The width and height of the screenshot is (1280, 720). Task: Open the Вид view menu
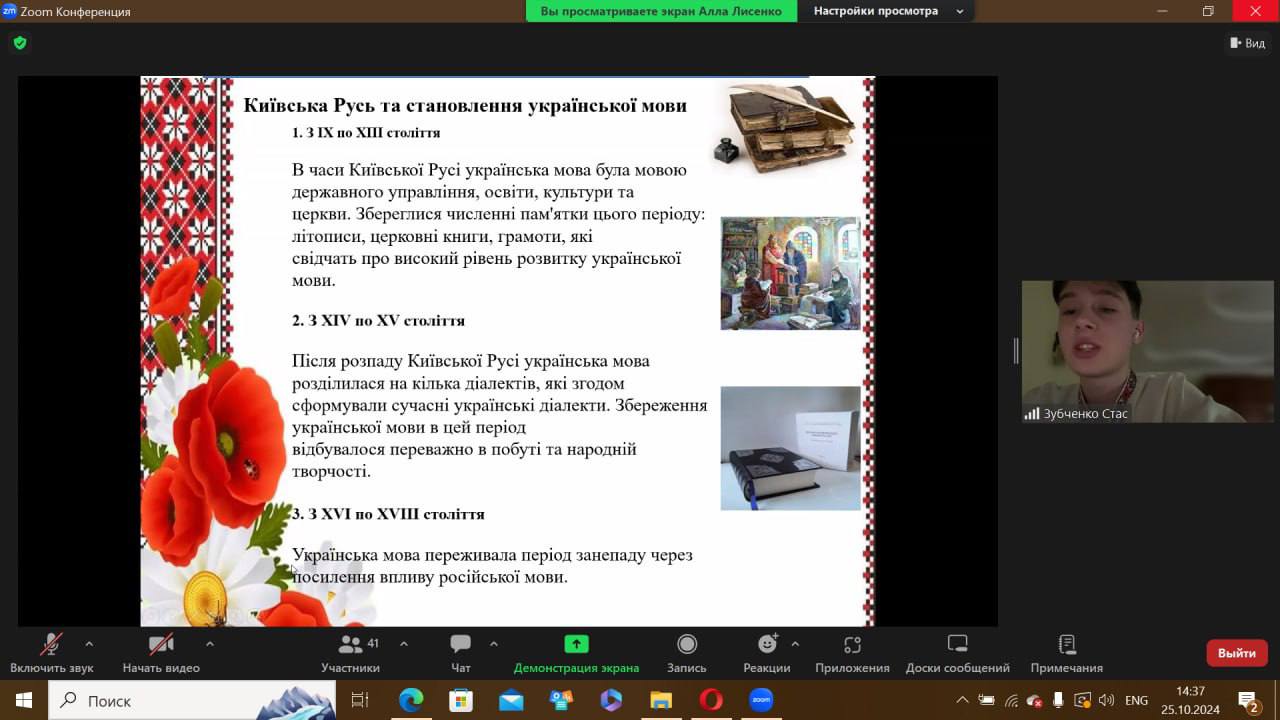click(x=1247, y=43)
